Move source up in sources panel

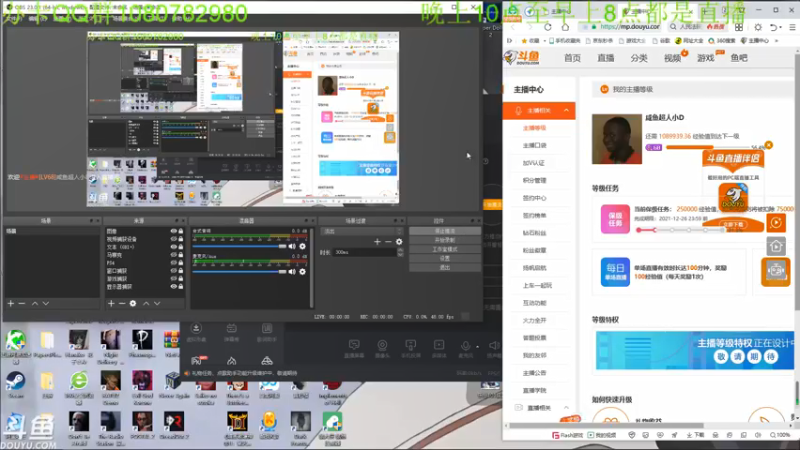coord(146,303)
